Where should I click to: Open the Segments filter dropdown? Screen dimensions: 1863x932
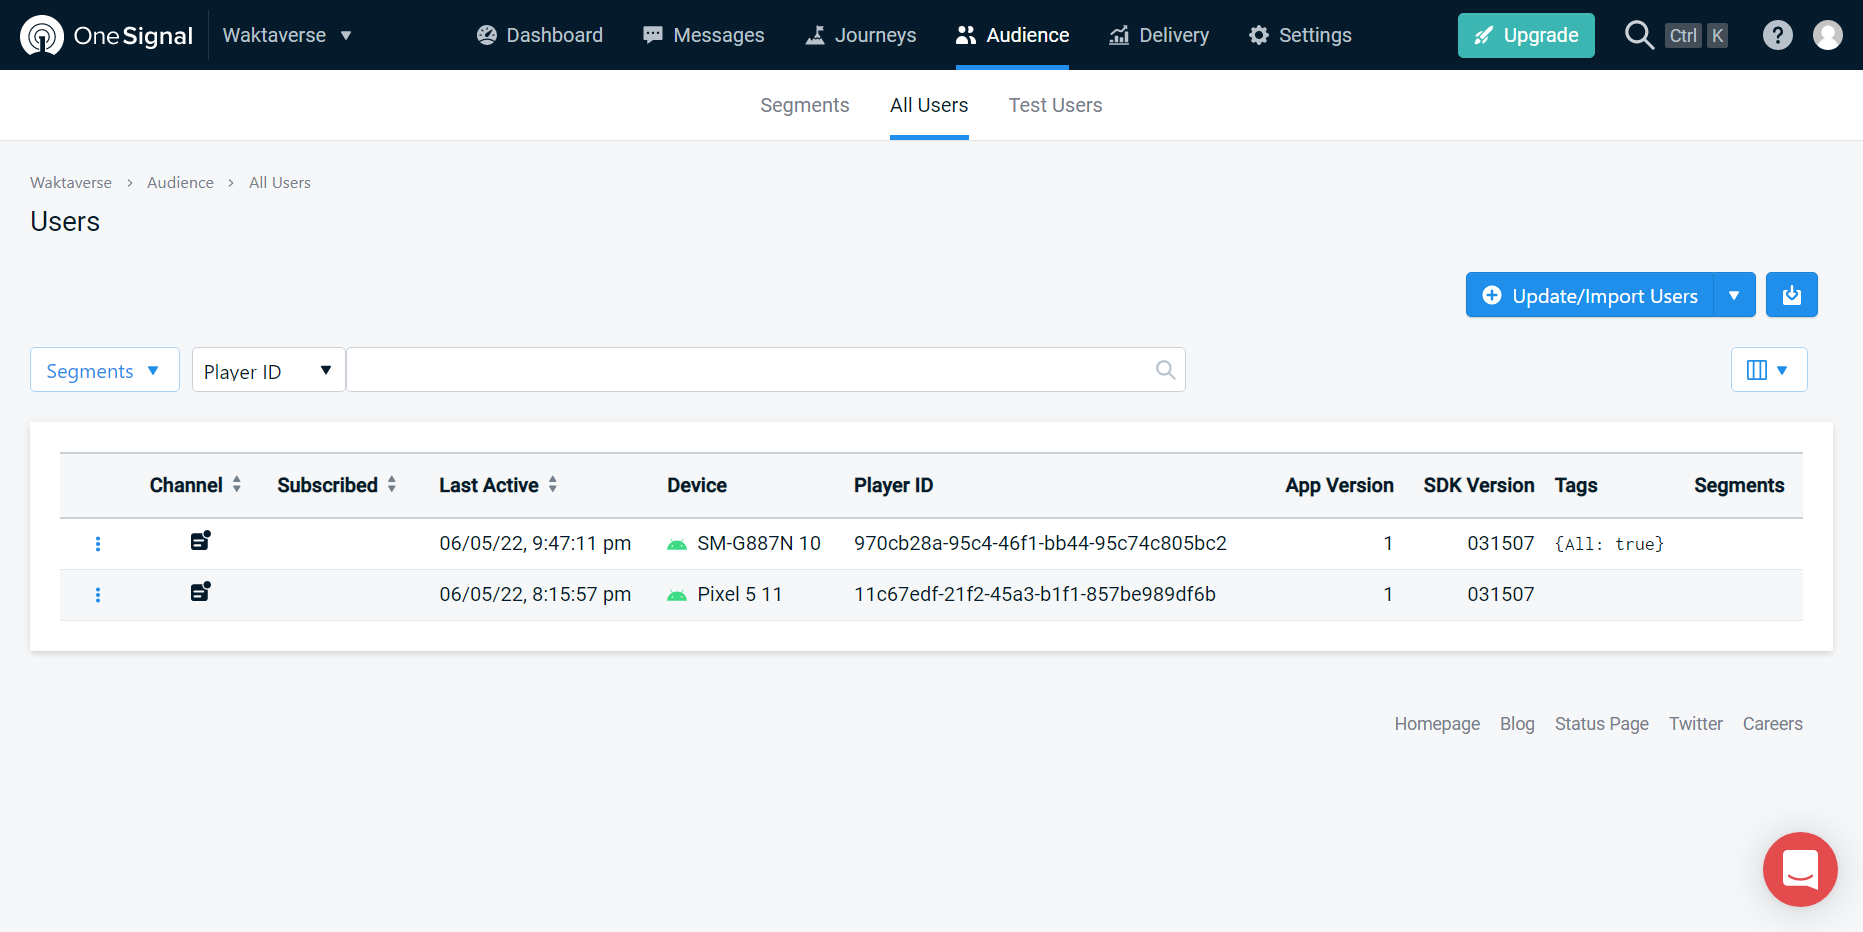coord(105,370)
